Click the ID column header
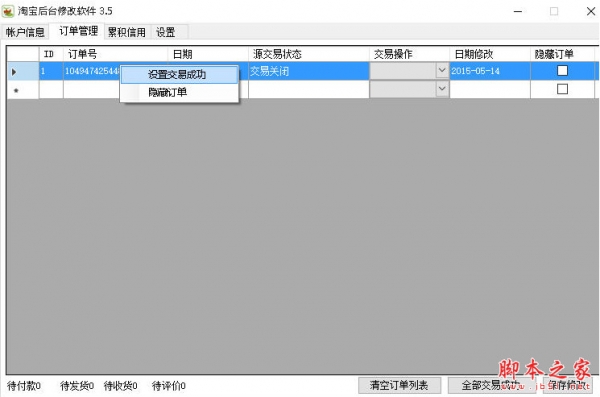 coord(51,54)
